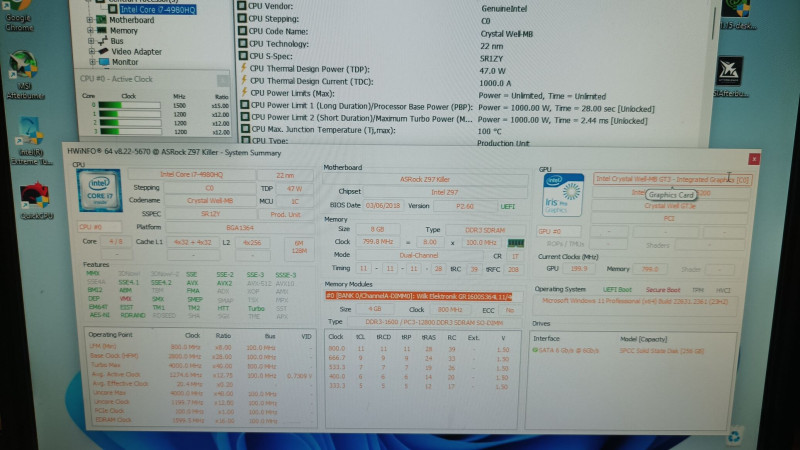
Task: Click lightning icon beside CPU Thermal Design Power
Action: [x=244, y=68]
